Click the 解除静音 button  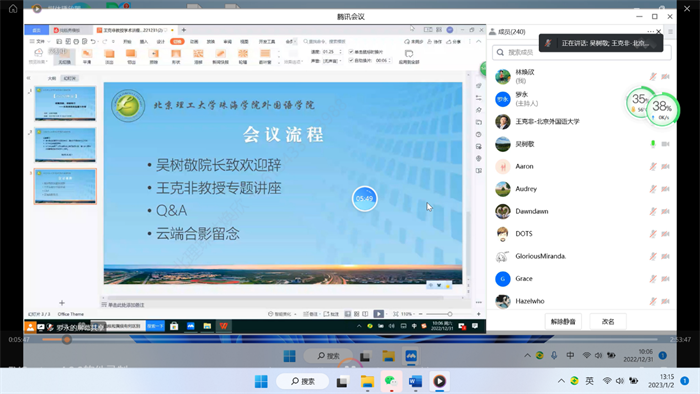click(563, 321)
